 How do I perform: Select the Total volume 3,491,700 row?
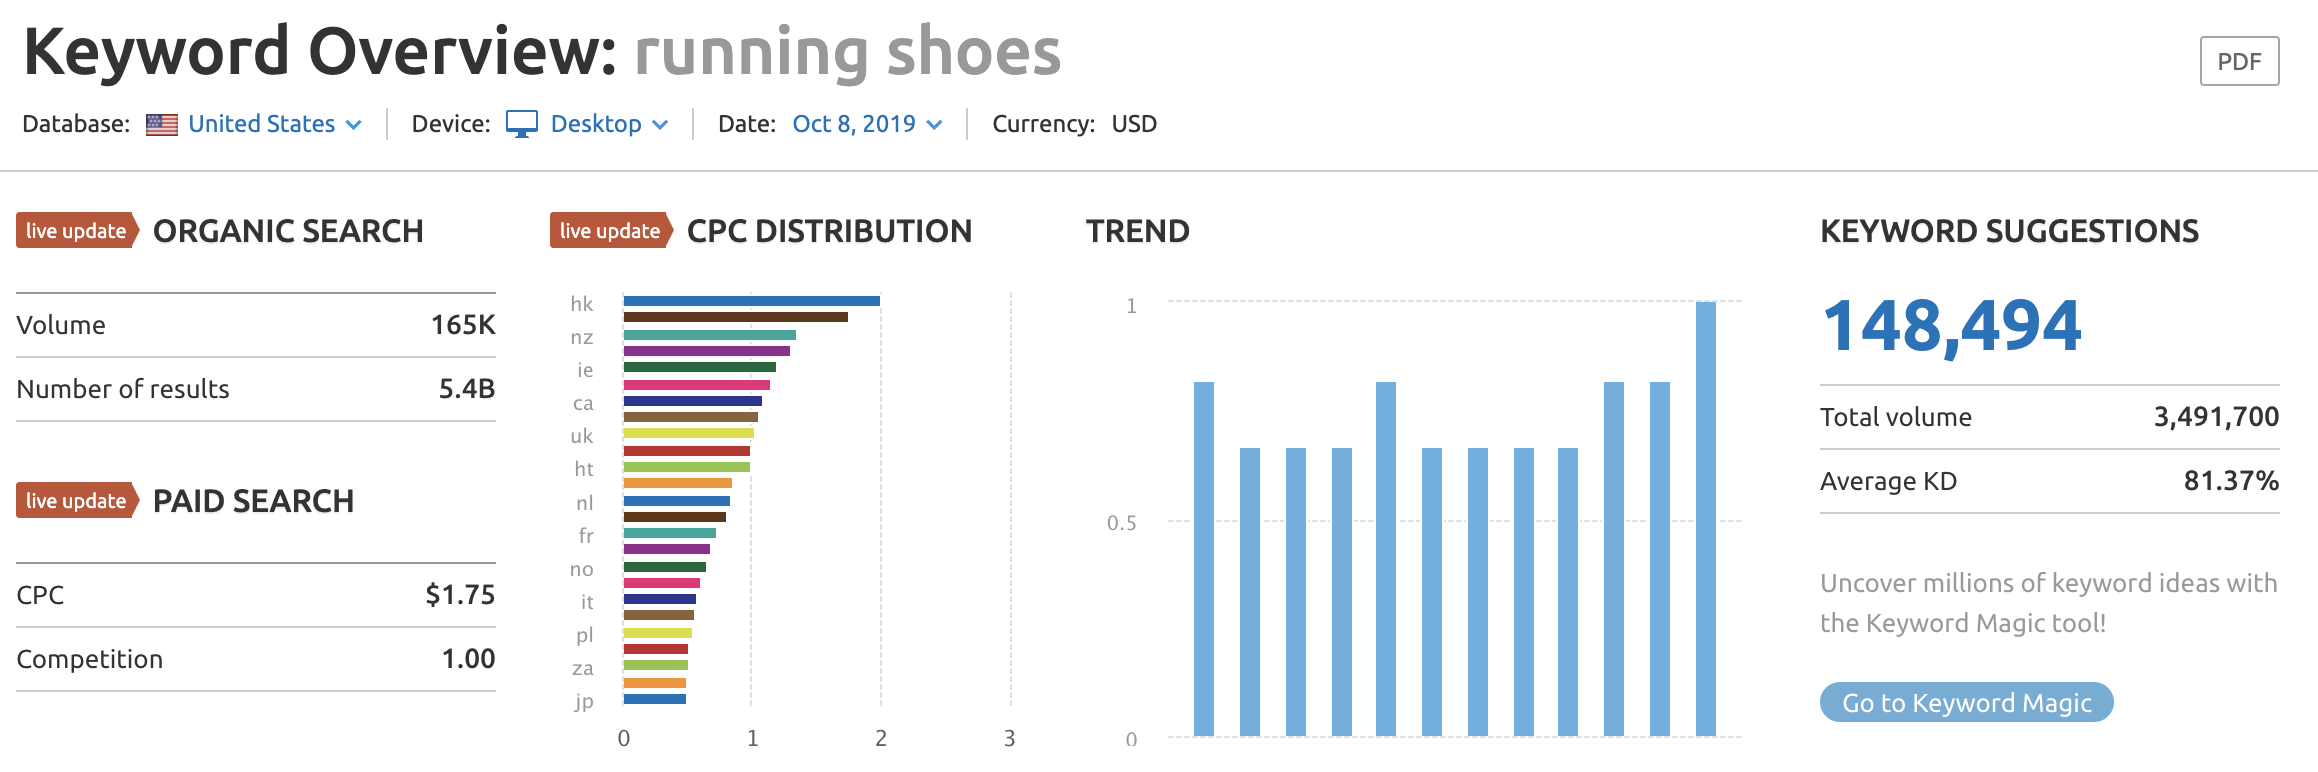(2049, 417)
